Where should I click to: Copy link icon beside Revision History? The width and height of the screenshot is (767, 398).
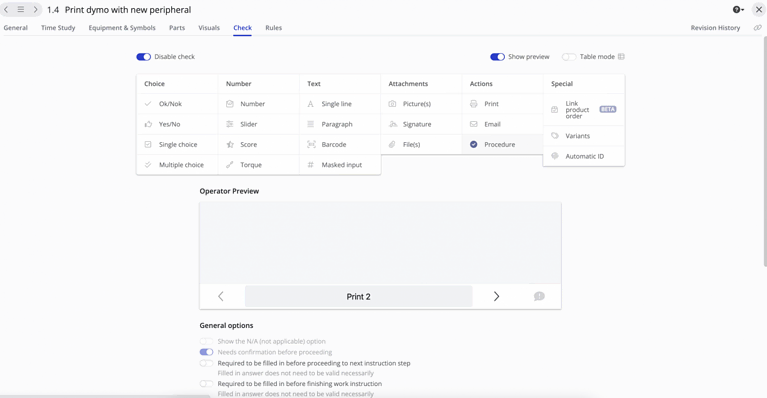coord(758,28)
